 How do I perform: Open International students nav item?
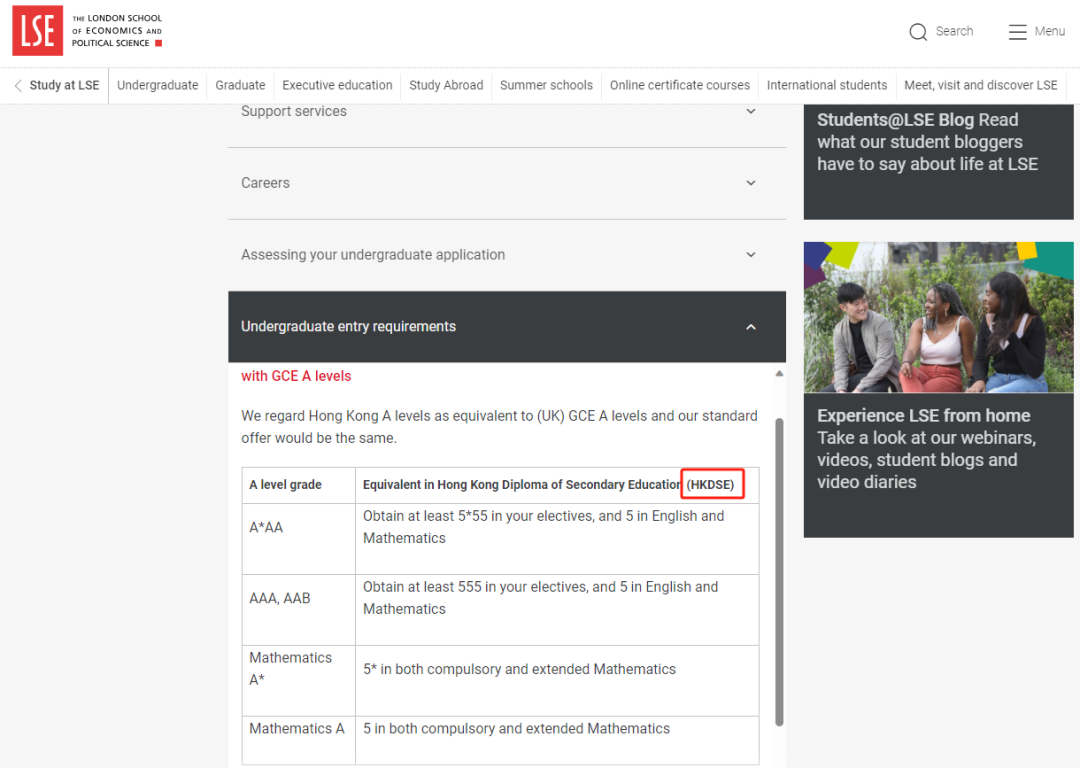pos(827,85)
